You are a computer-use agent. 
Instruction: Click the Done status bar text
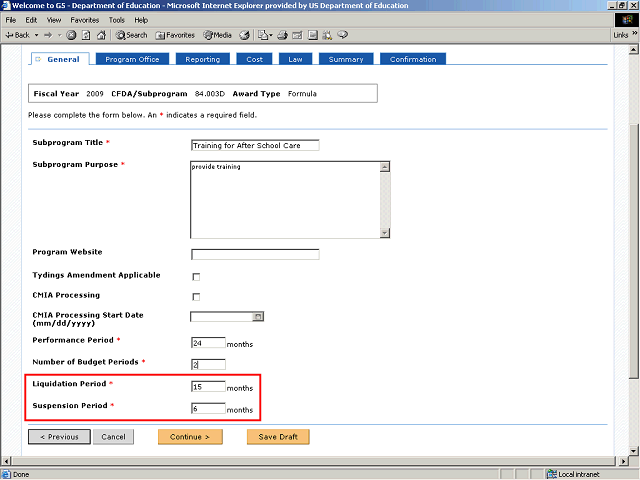coord(21,474)
